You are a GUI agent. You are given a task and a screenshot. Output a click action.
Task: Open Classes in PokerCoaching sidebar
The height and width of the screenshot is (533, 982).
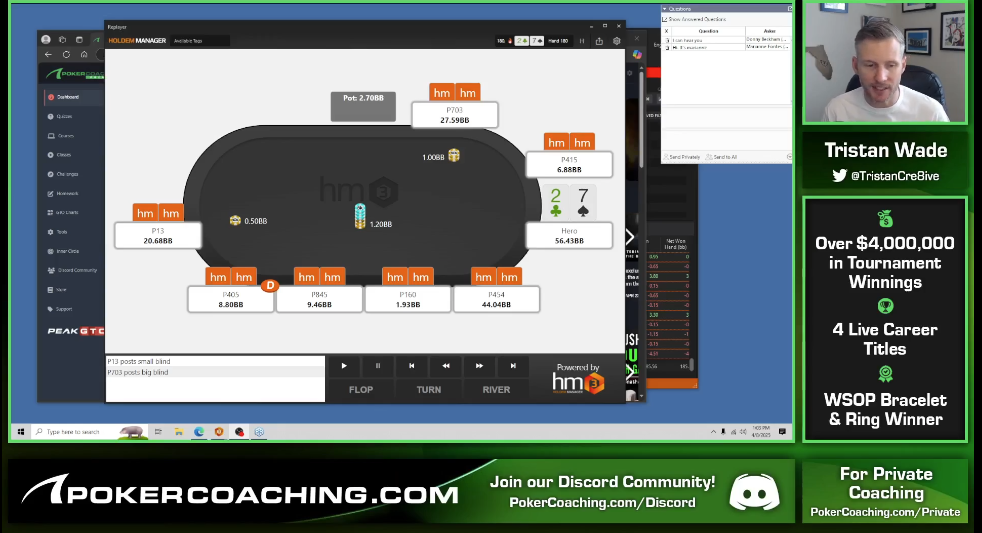click(64, 155)
